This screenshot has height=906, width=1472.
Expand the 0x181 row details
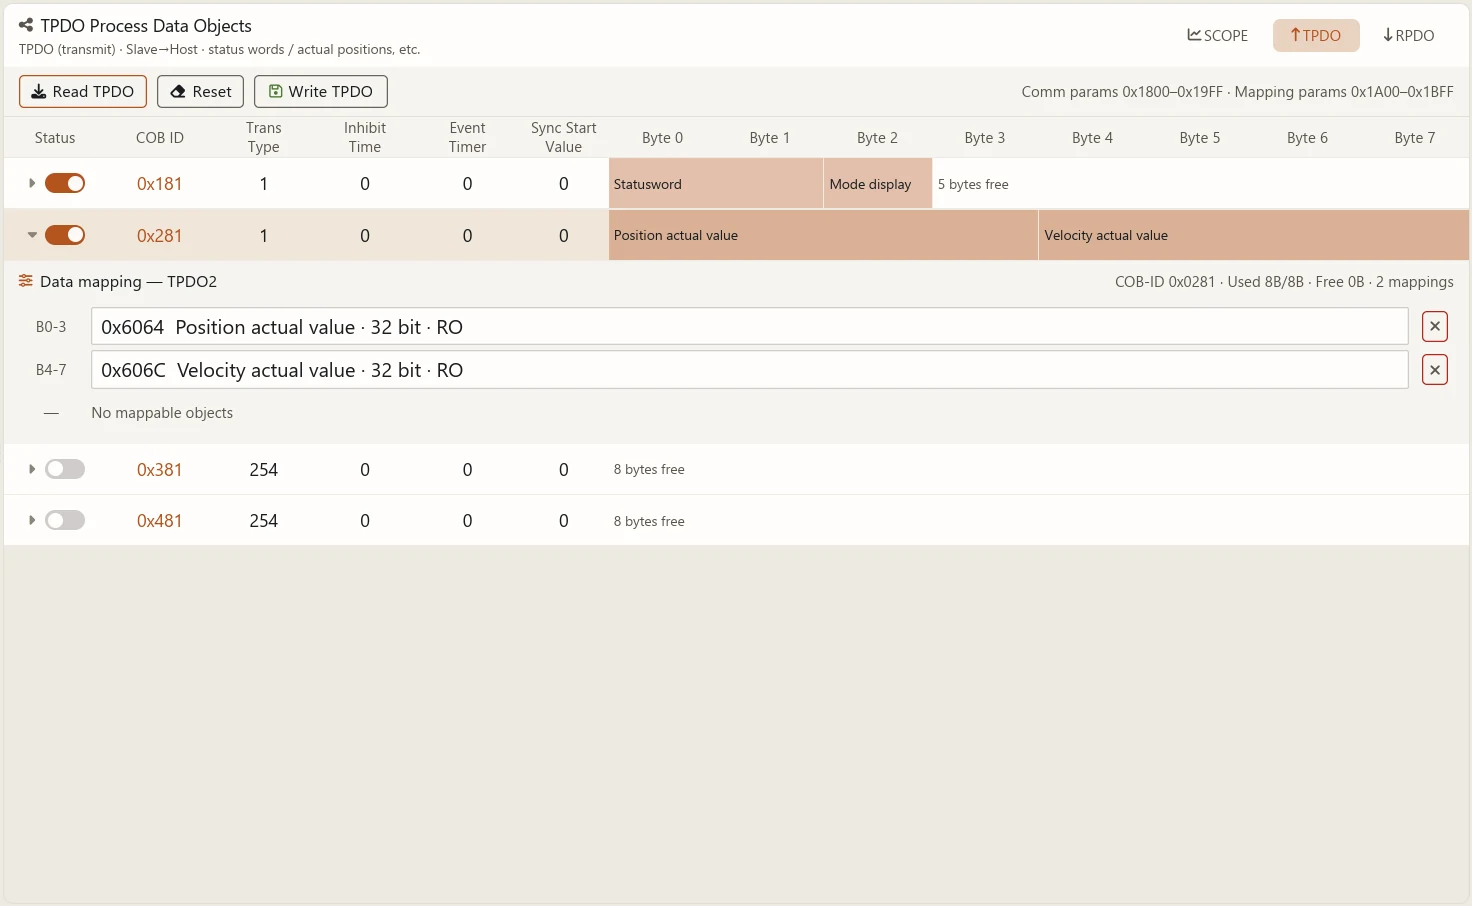click(x=32, y=183)
